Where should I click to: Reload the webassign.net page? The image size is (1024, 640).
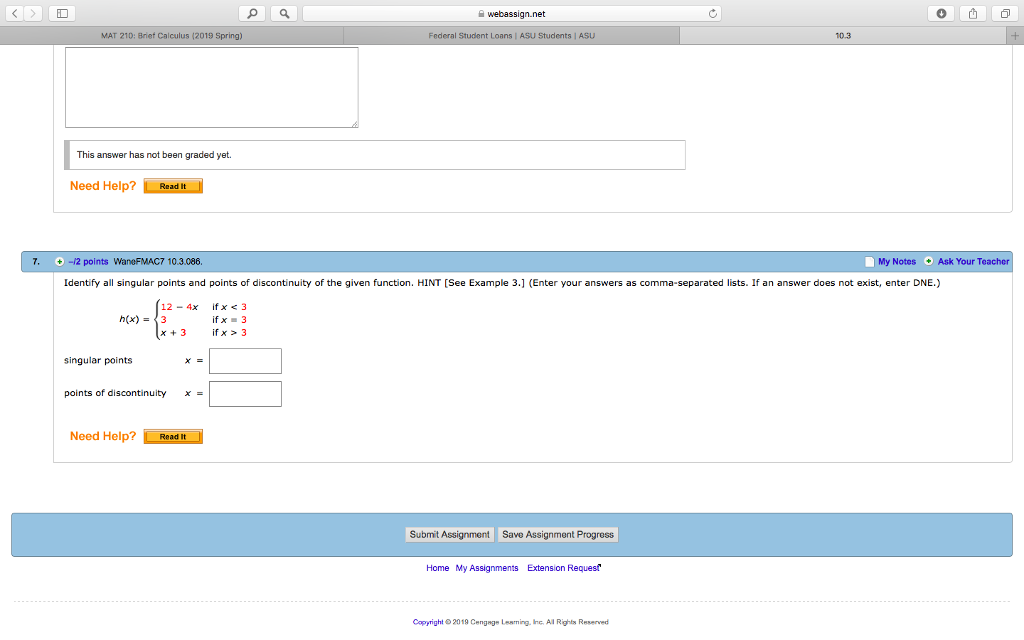click(x=713, y=13)
